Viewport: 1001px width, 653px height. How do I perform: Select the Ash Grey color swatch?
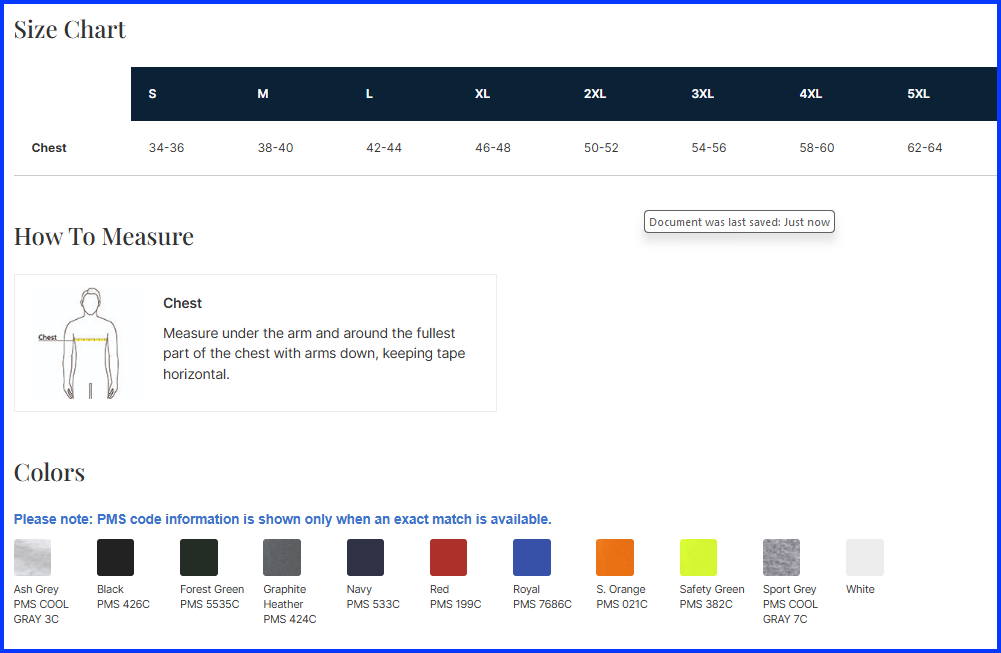point(32,557)
